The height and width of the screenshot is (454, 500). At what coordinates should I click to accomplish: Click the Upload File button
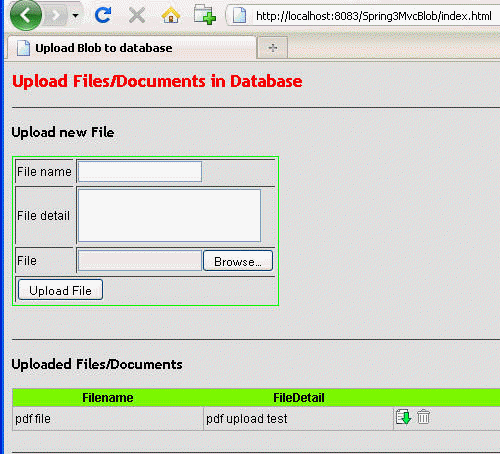pos(60,290)
